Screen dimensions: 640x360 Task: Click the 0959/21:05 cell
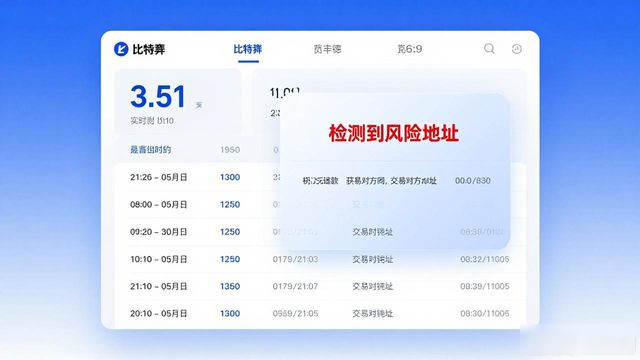pyautogui.click(x=296, y=313)
